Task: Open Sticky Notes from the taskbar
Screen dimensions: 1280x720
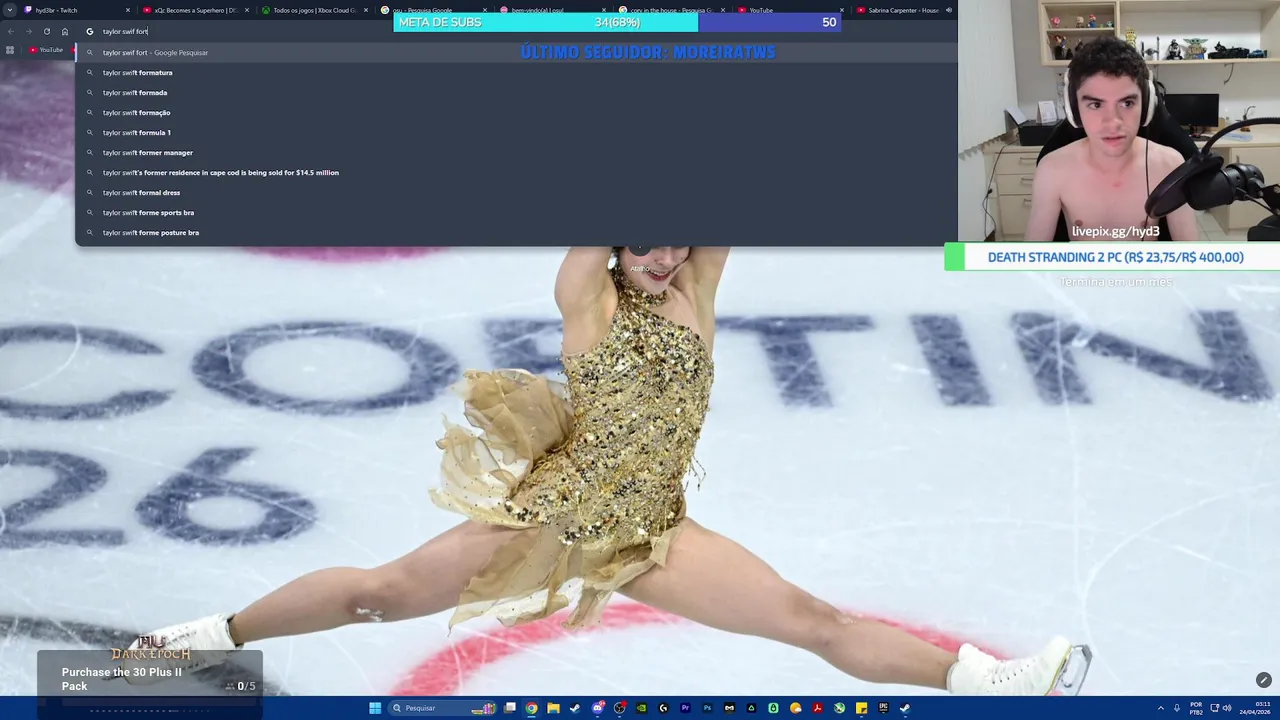Action: click(x=861, y=708)
